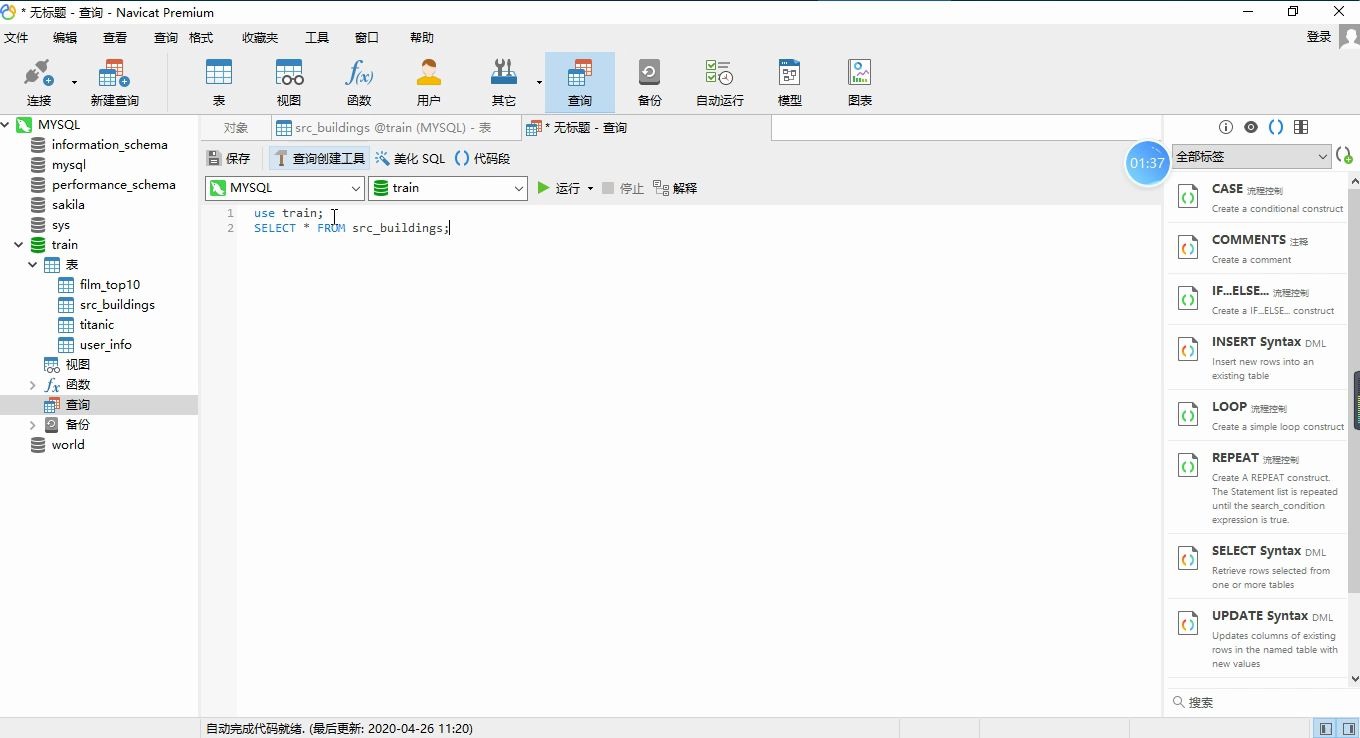Open the All Tags (全部标签) dropdown
The image size is (1360, 738).
click(1251, 156)
